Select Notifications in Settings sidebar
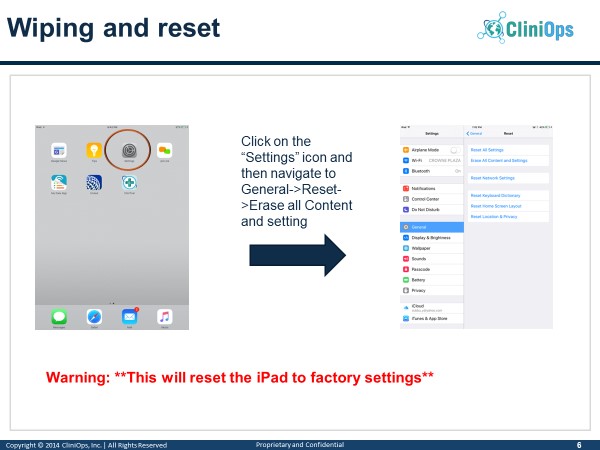Viewport: 600px width, 450px height. (432, 188)
